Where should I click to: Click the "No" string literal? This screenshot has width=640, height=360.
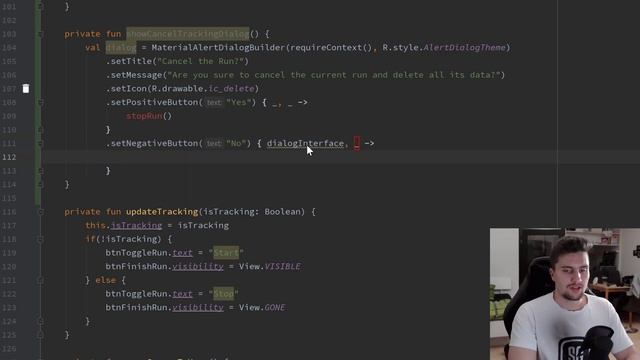[236, 143]
